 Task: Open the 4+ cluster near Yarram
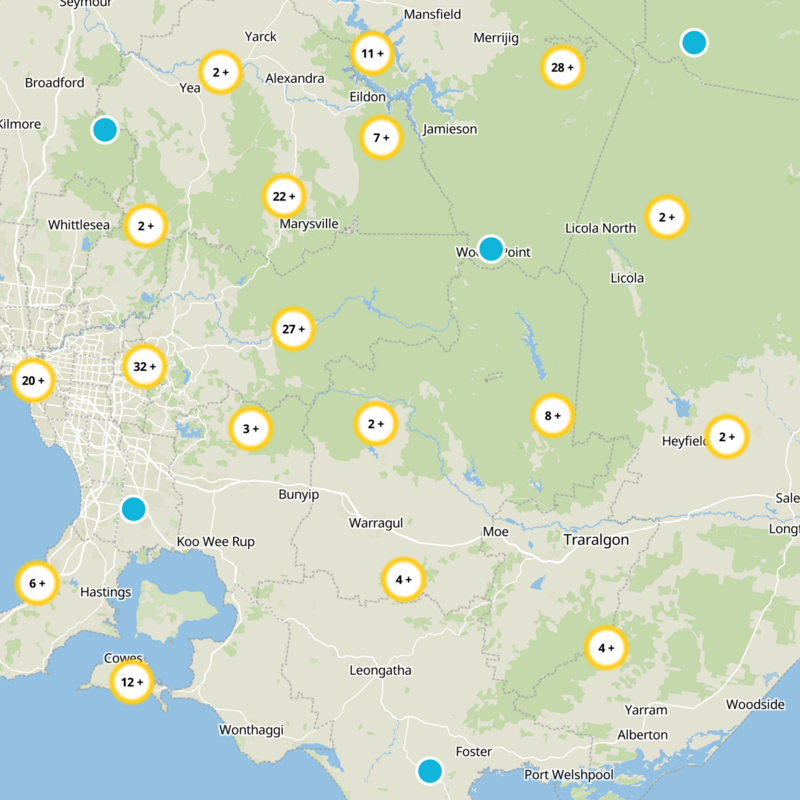click(x=606, y=648)
